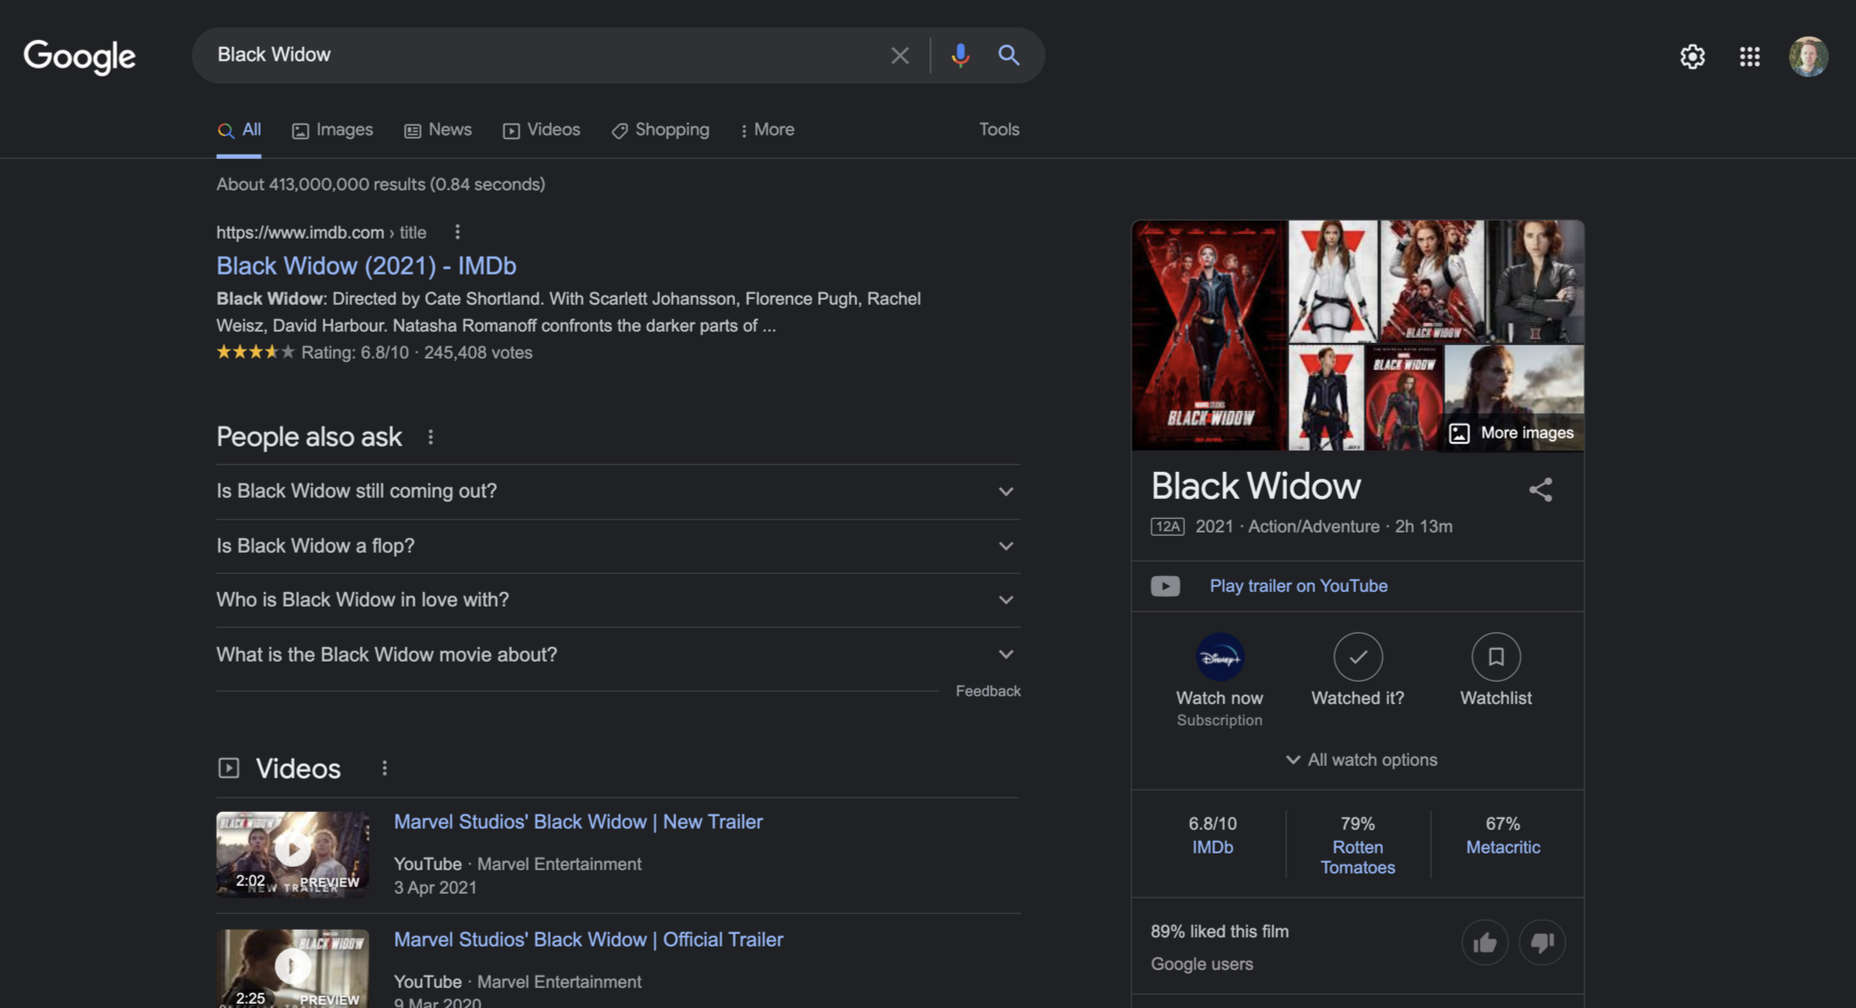Start voice search with the microphone icon
This screenshot has width=1856, height=1008.
(960, 55)
